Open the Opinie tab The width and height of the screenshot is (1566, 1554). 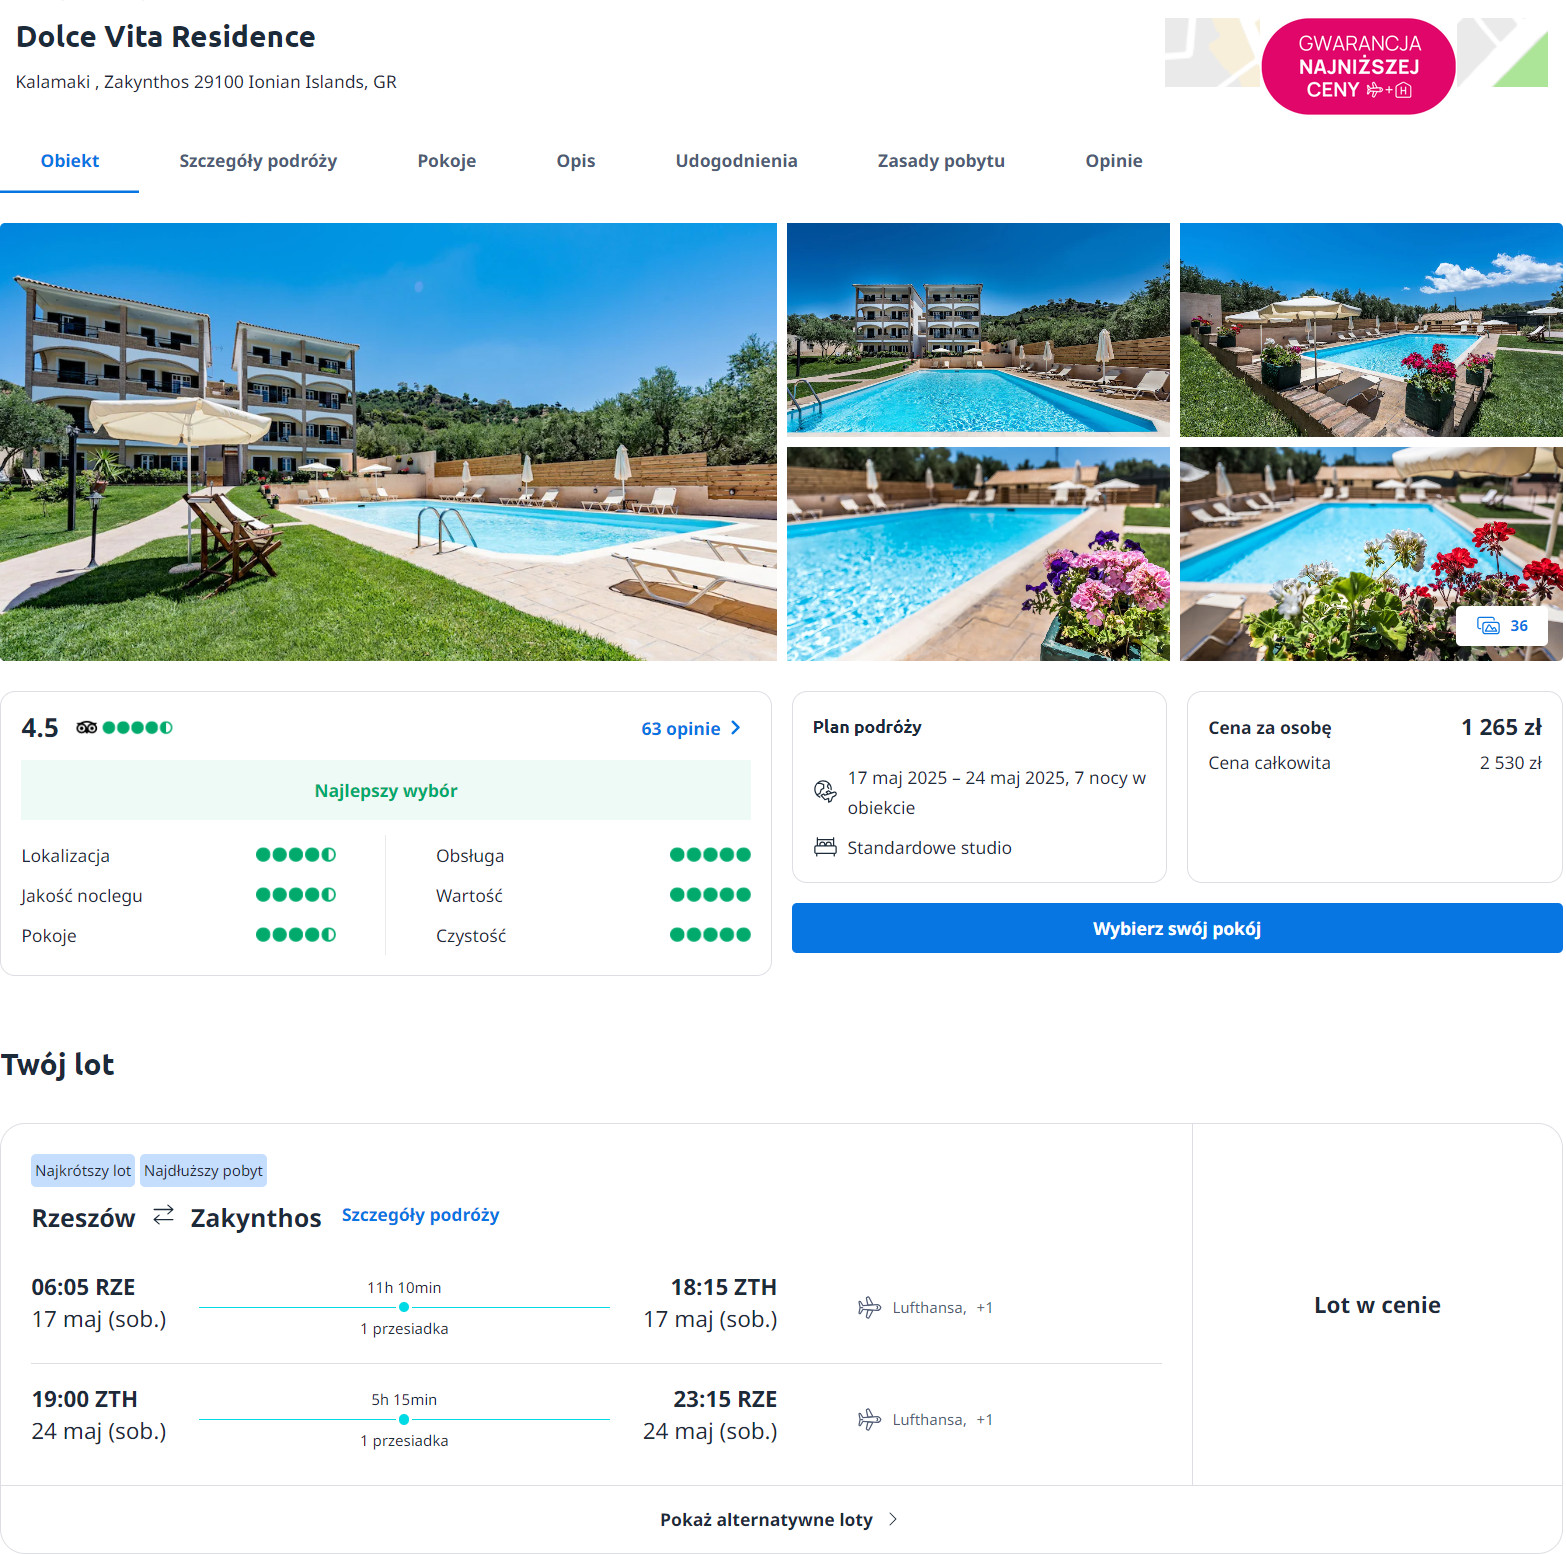point(1114,161)
